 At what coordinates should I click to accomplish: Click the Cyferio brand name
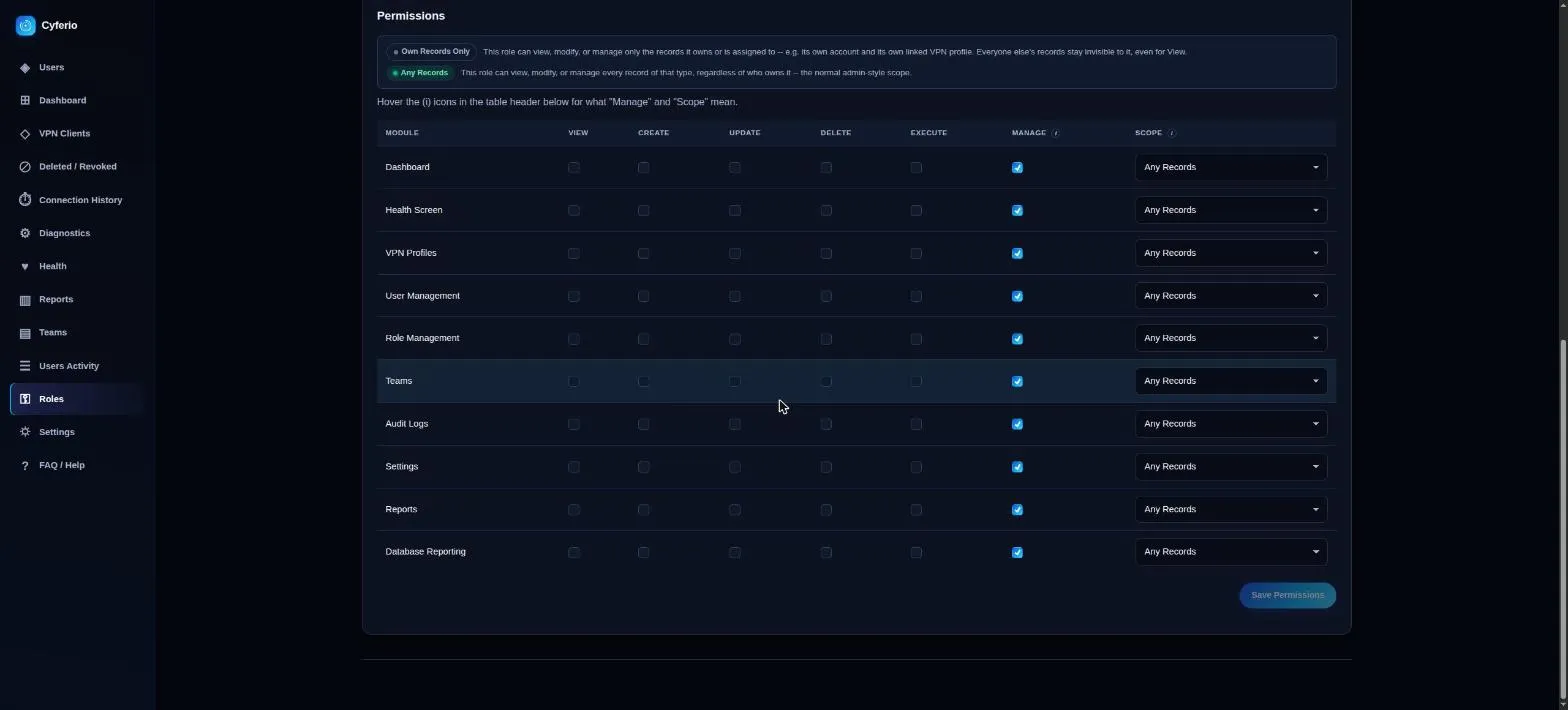coord(59,25)
